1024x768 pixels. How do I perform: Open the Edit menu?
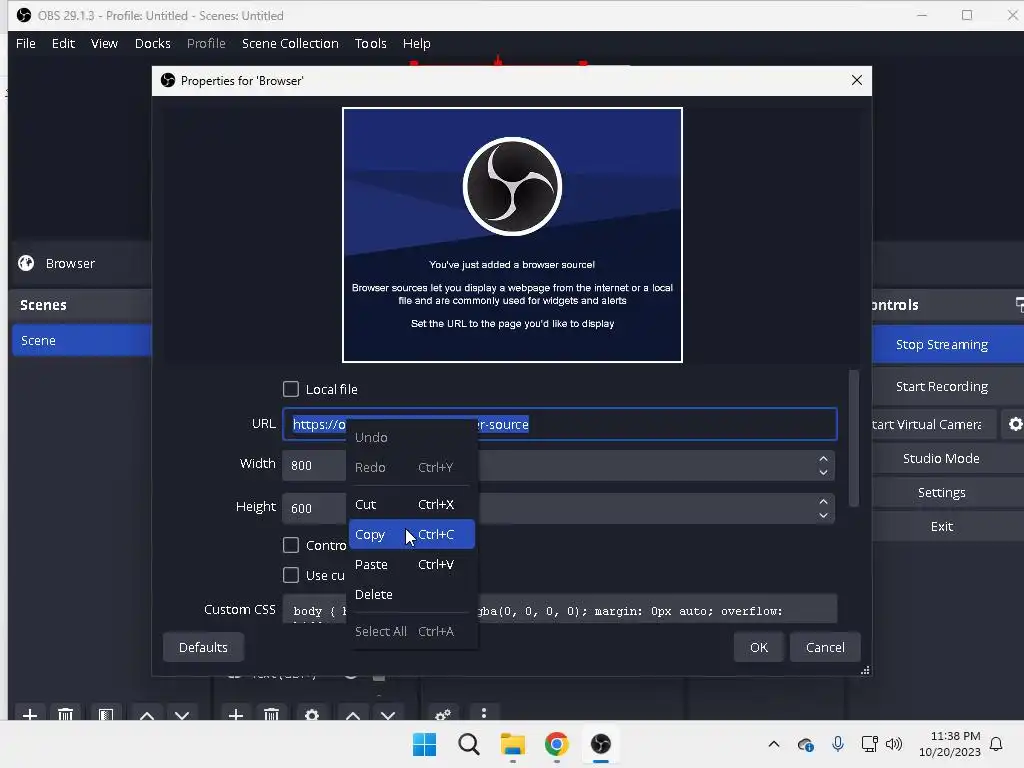[63, 43]
